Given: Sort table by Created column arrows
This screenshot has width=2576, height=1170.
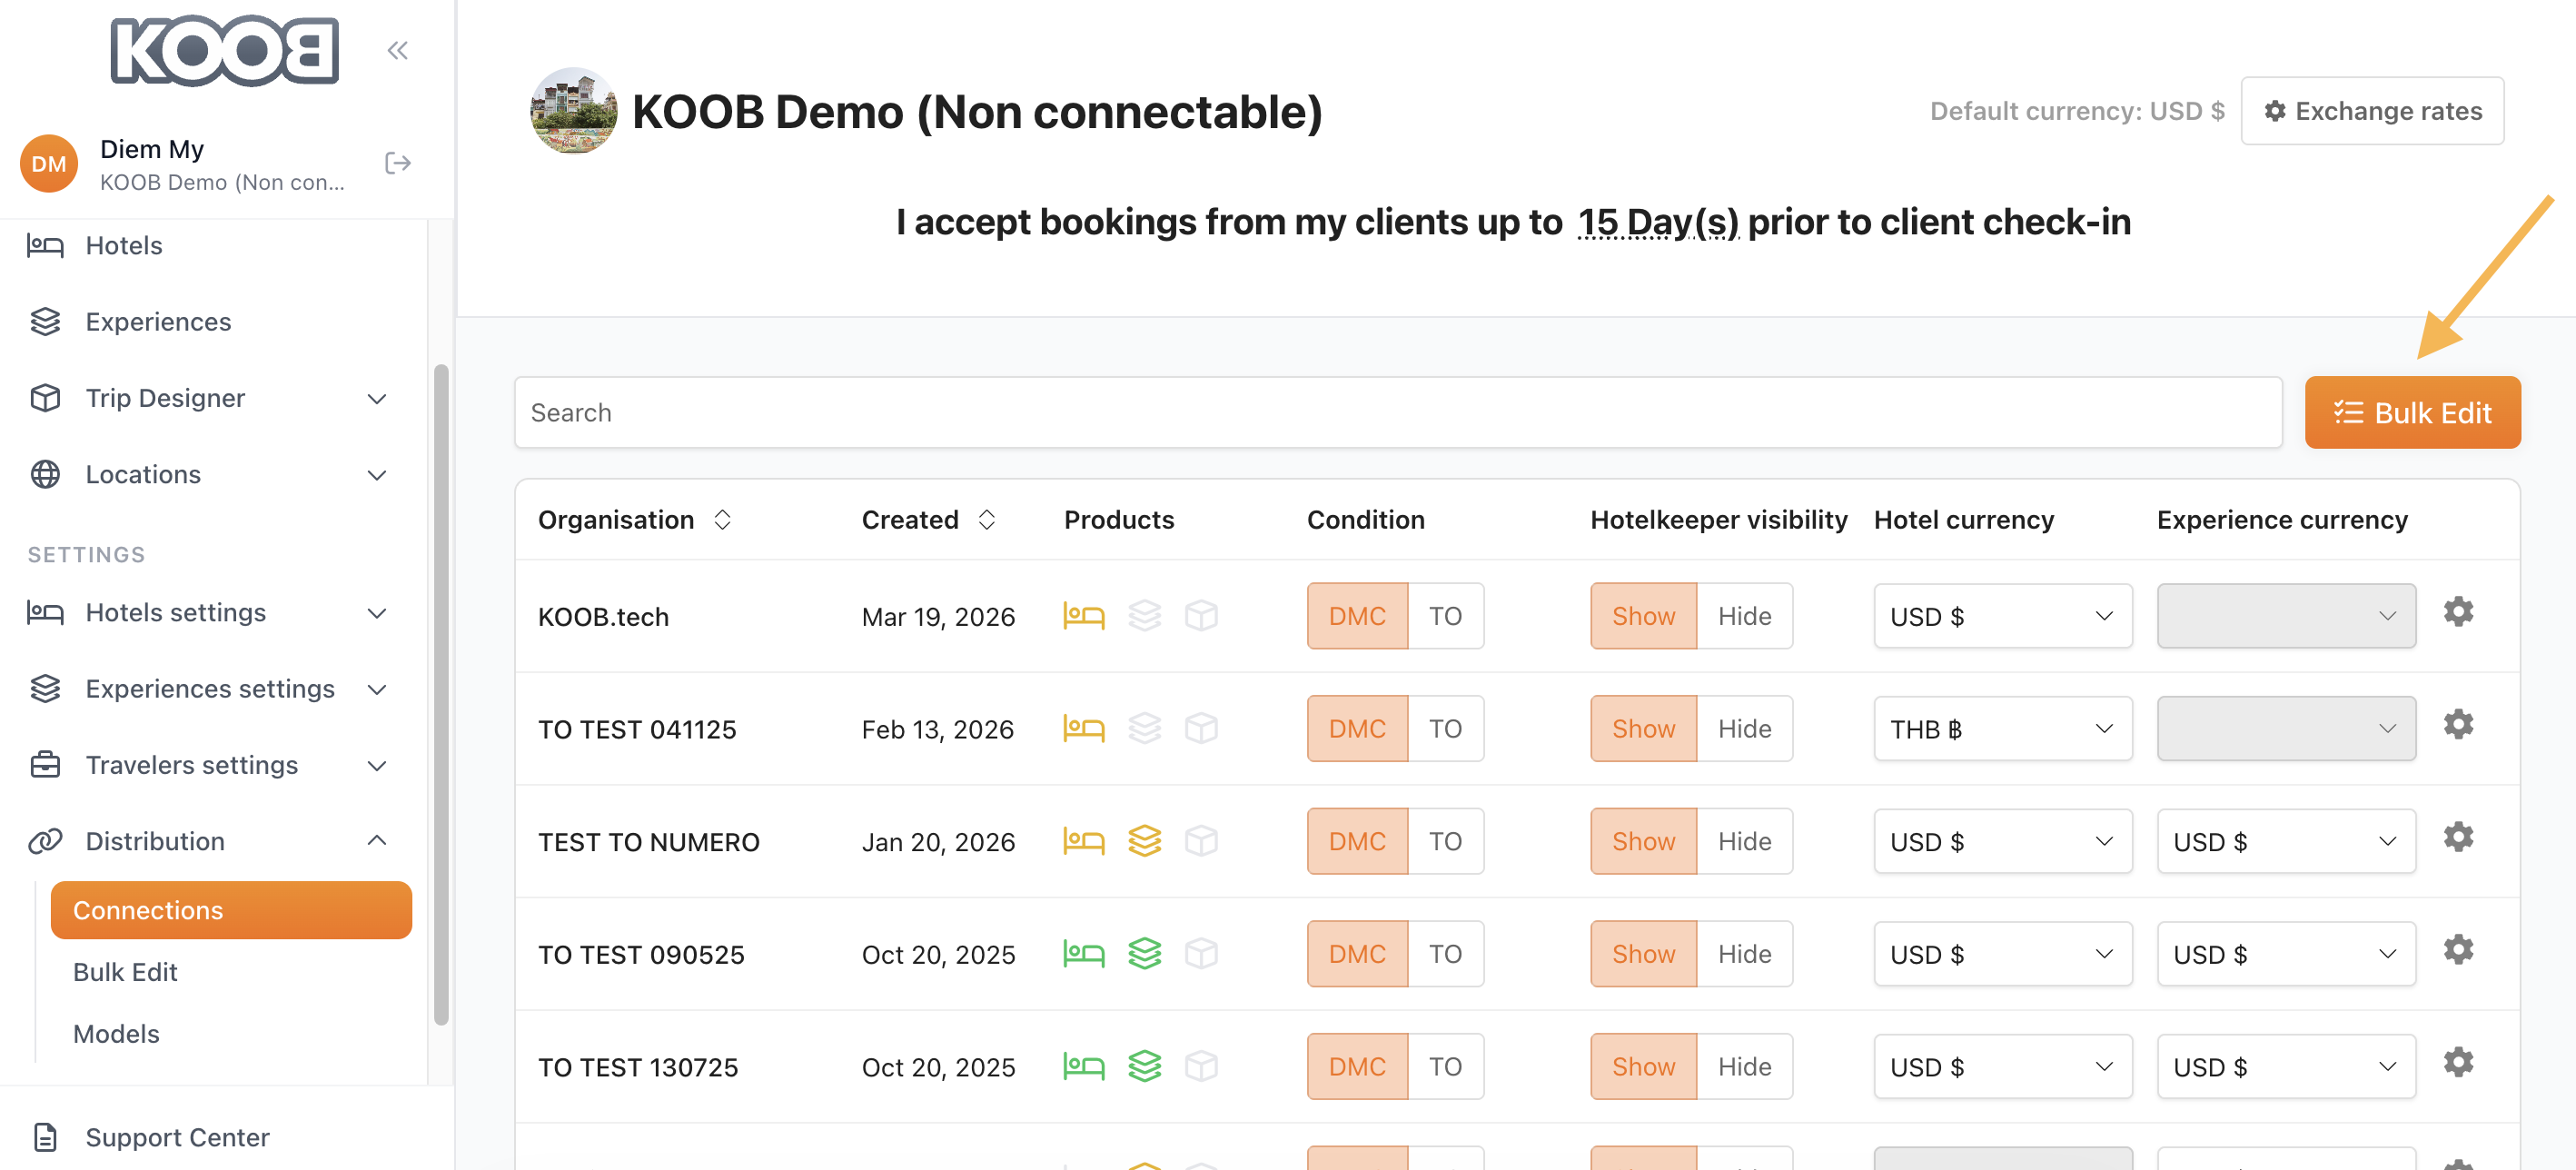Looking at the screenshot, I should click(x=986, y=520).
